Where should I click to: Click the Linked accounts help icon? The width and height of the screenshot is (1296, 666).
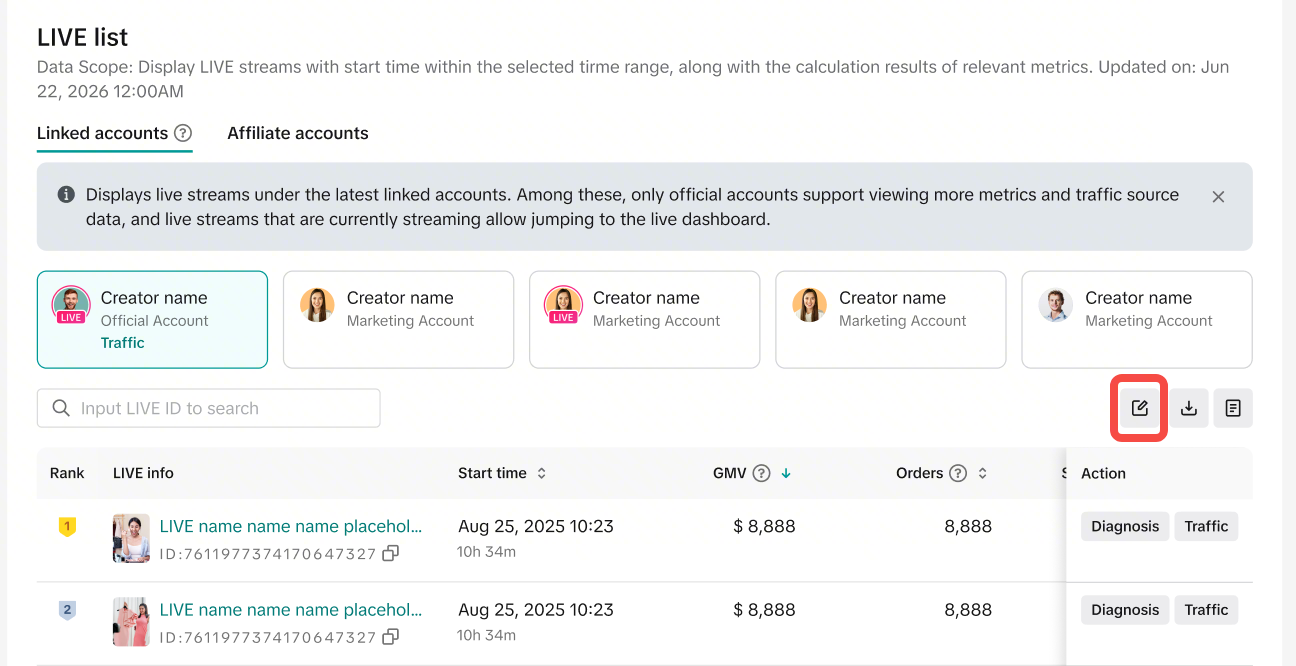coord(182,133)
